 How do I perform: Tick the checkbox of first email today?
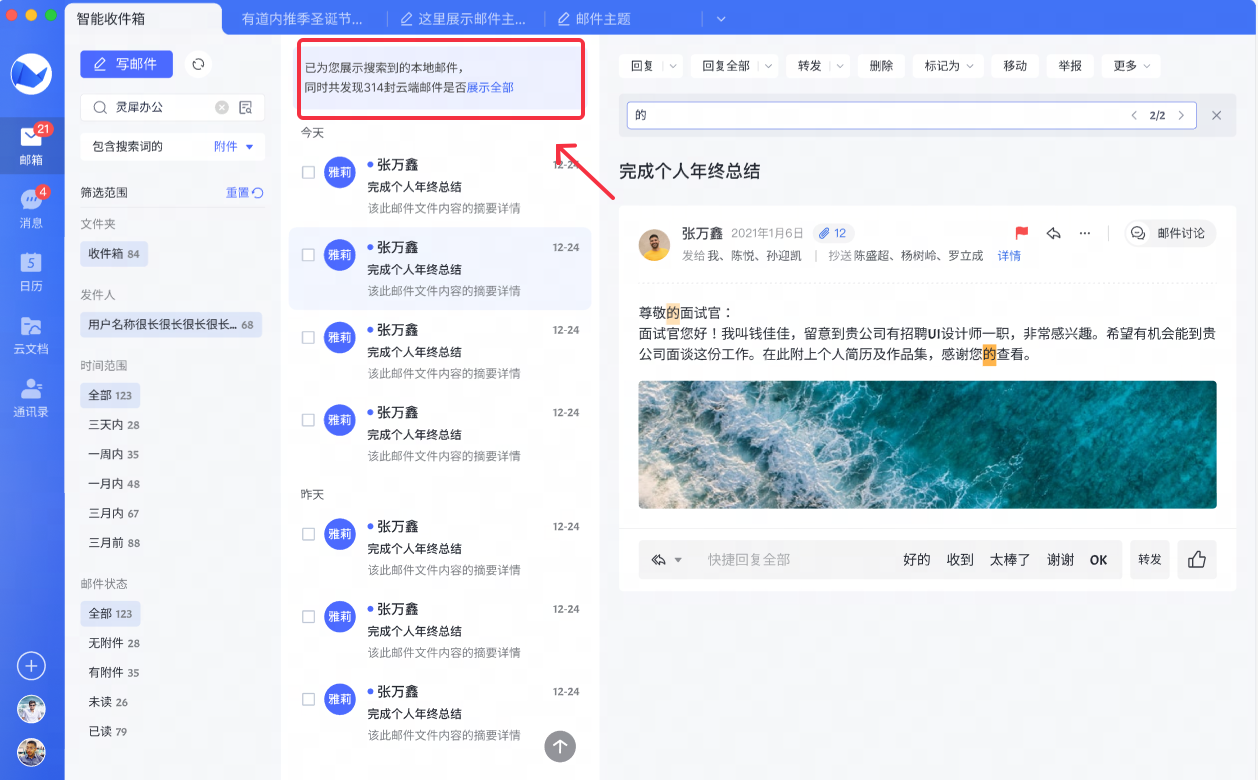[x=308, y=172]
